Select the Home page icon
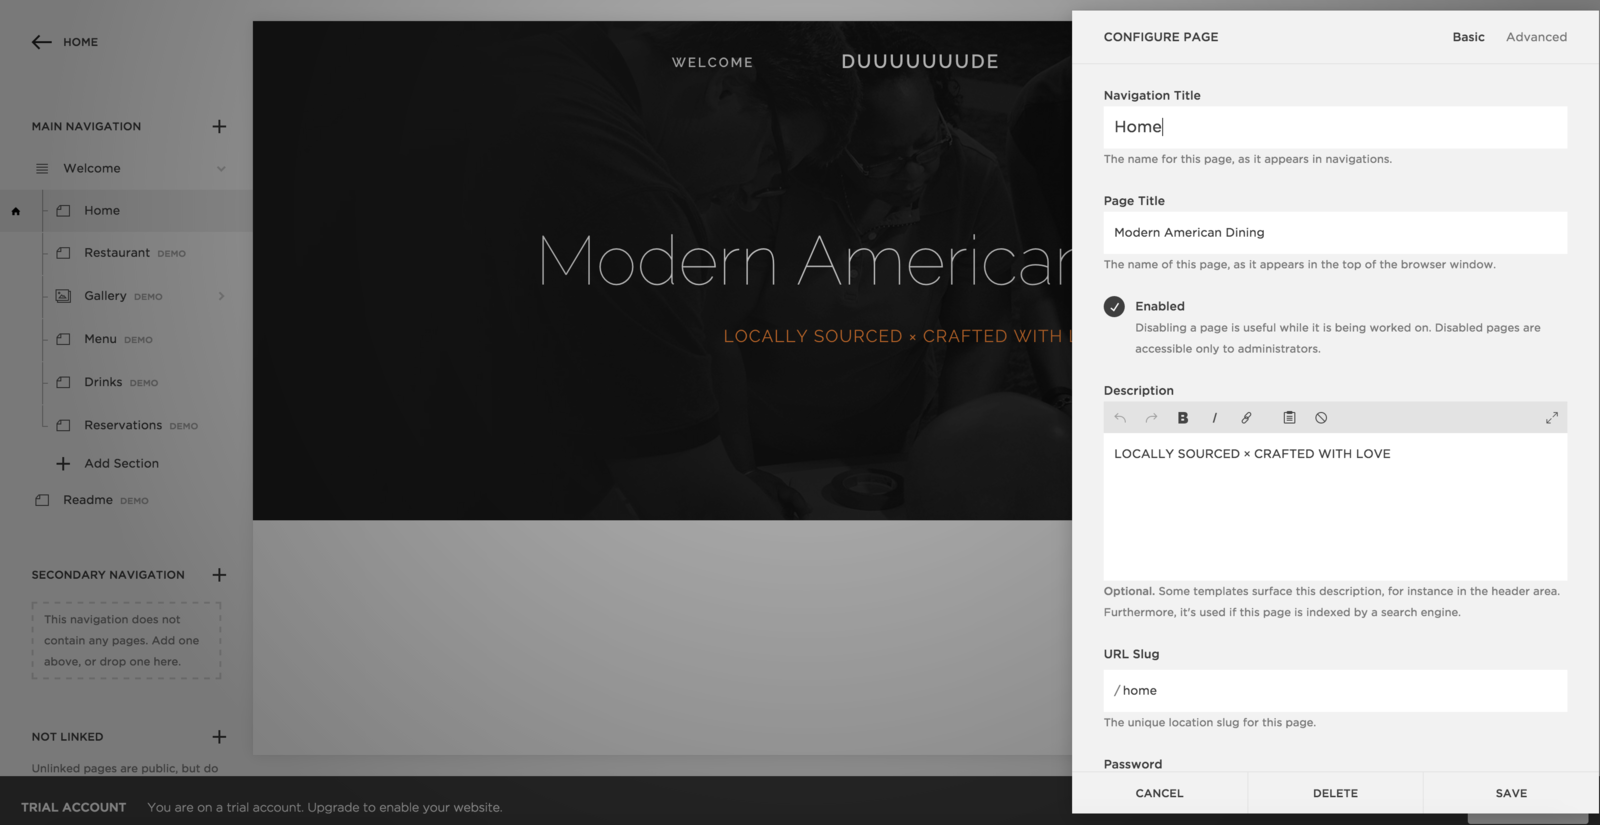 point(63,211)
